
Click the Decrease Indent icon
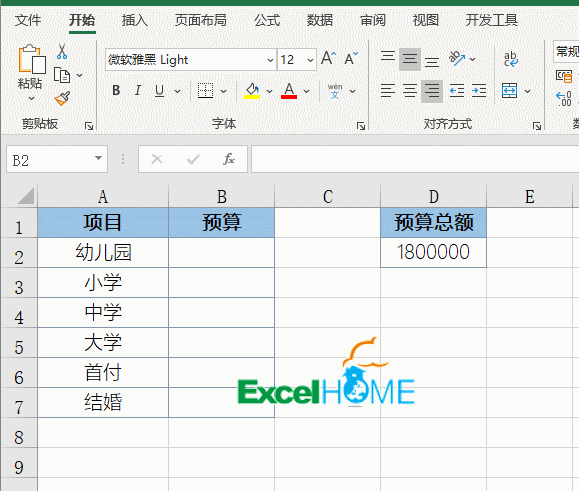click(457, 91)
